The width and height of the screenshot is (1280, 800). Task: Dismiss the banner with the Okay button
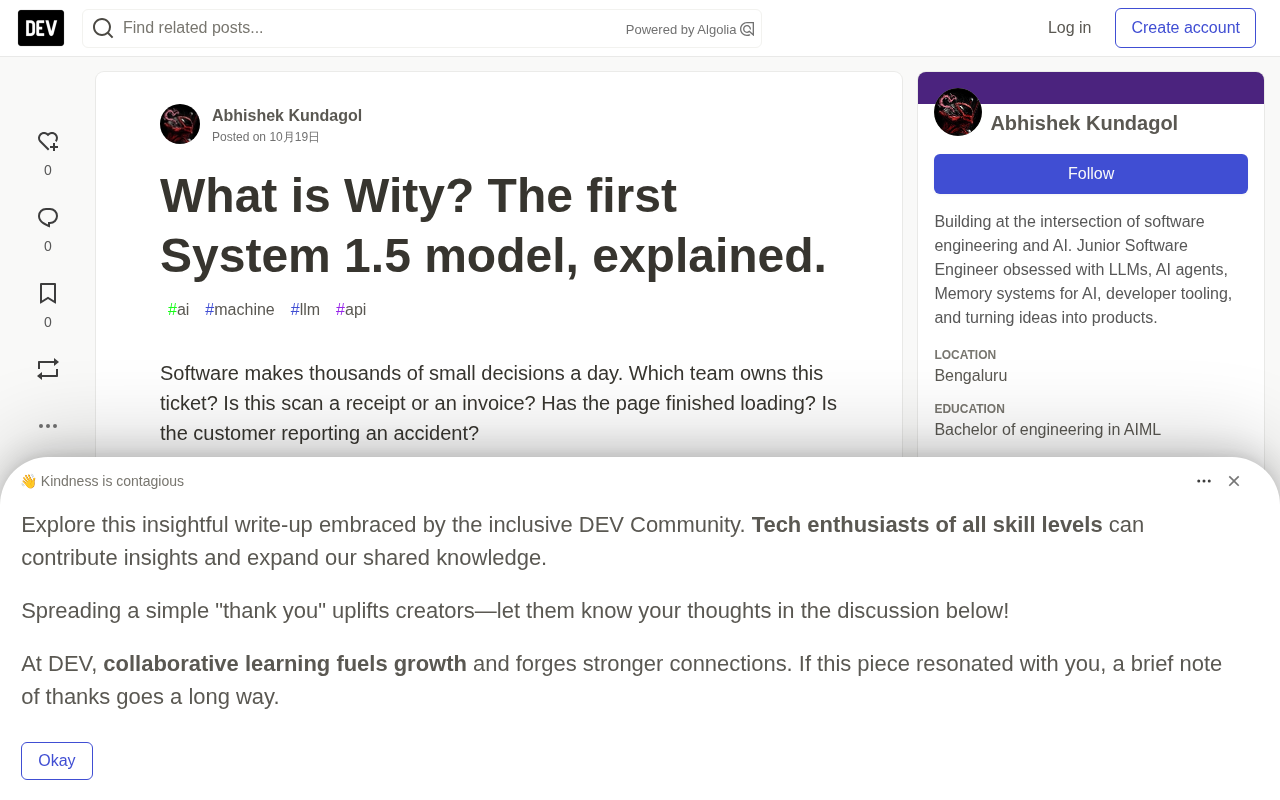point(57,761)
